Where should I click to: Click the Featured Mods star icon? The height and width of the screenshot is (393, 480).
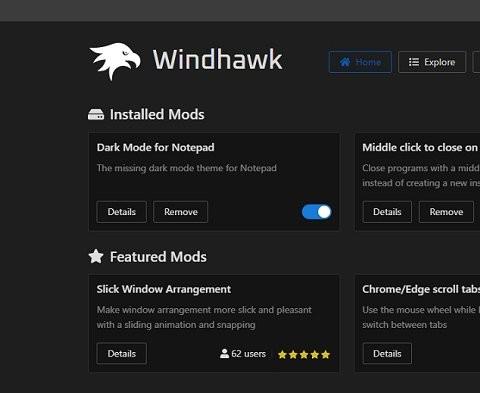[96, 257]
